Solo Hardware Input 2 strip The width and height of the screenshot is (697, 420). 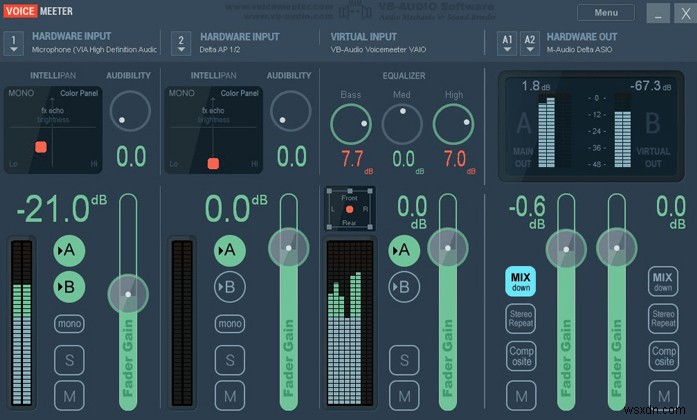coord(230,360)
